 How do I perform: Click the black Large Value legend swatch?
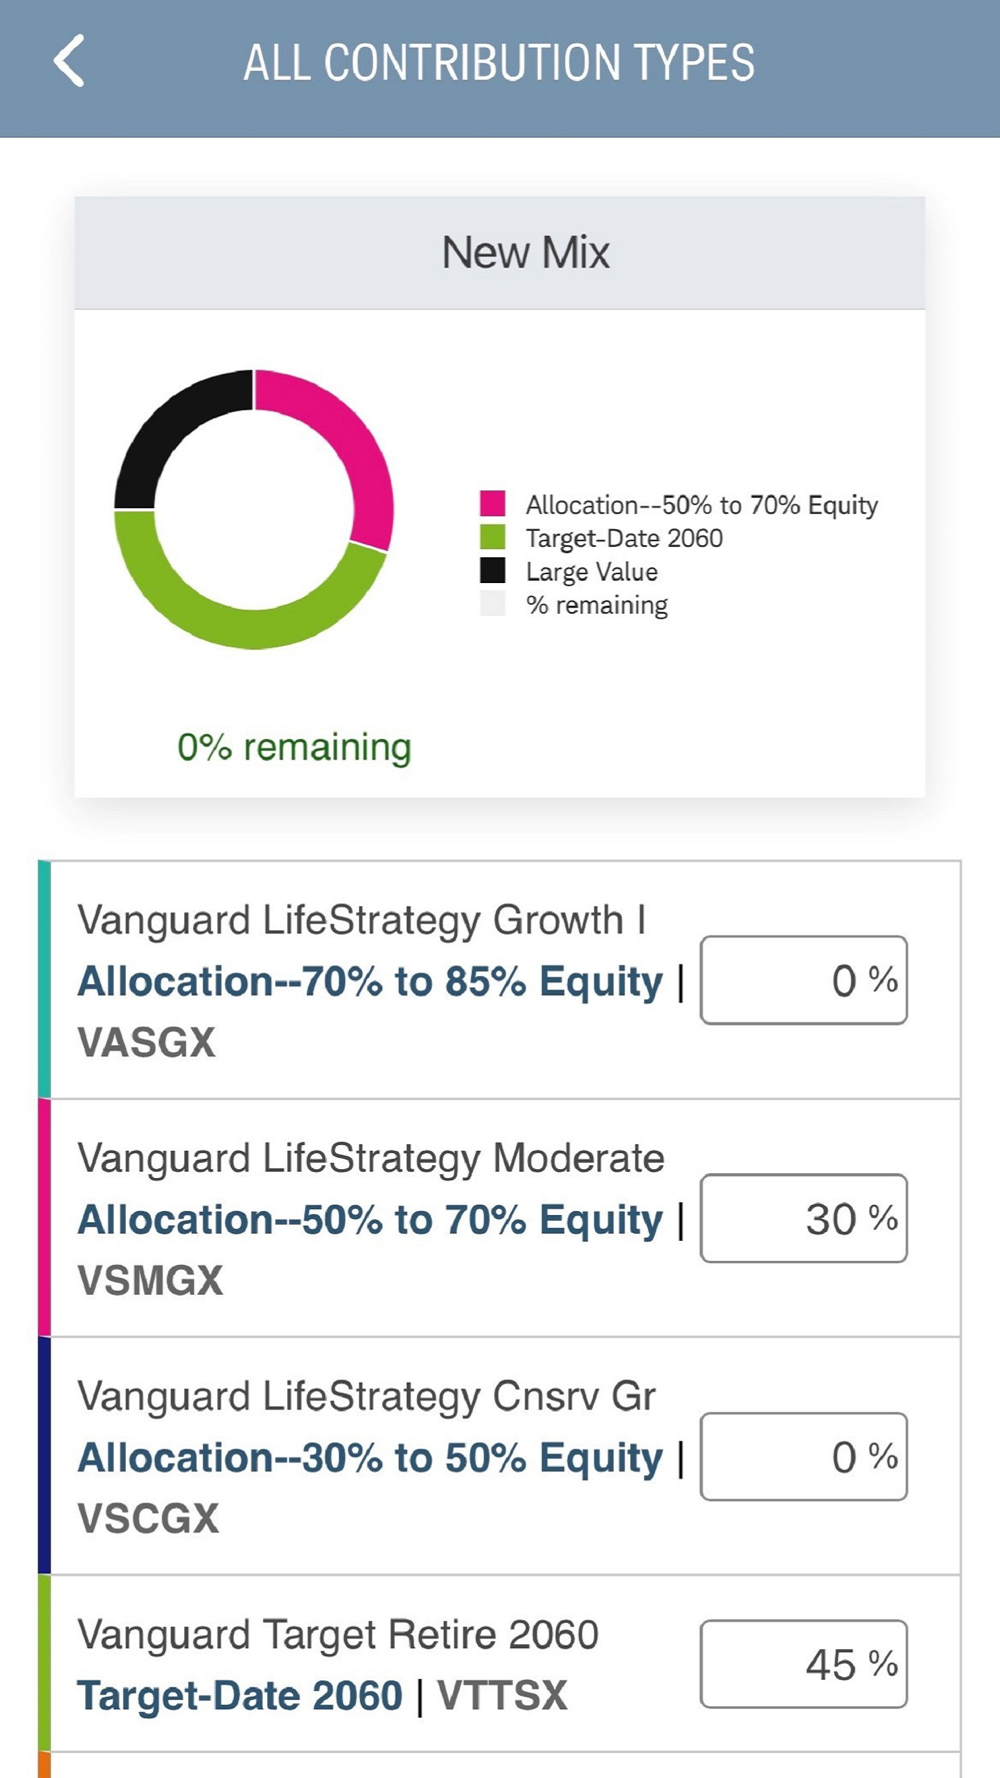(x=492, y=570)
